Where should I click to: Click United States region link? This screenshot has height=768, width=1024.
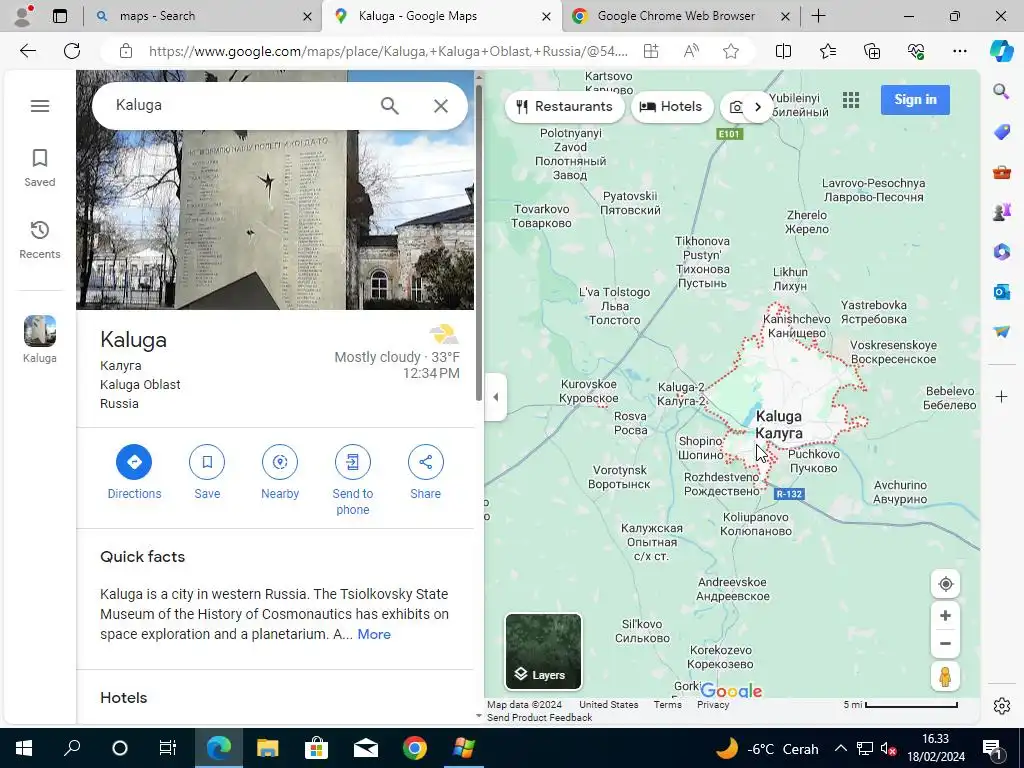point(609,705)
